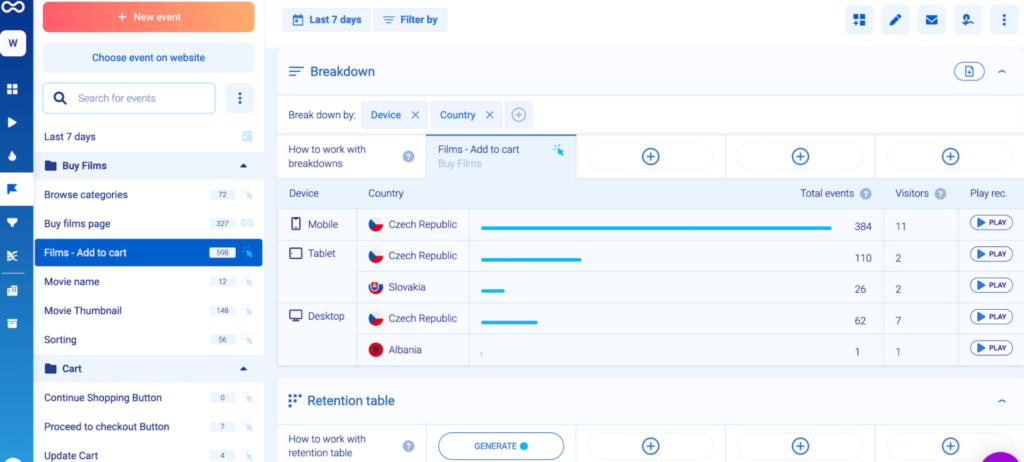
Task: Click cursor icon on Films - Add to cart tab
Action: [x=558, y=150]
